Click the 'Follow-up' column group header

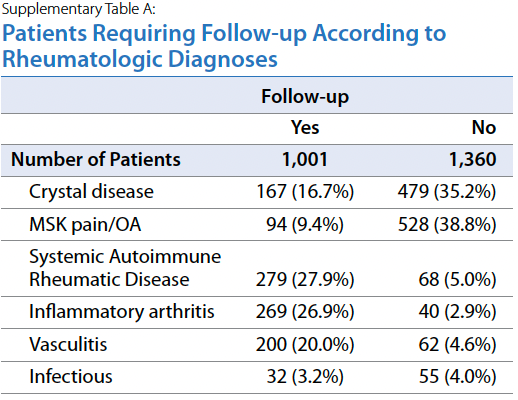coord(305,96)
